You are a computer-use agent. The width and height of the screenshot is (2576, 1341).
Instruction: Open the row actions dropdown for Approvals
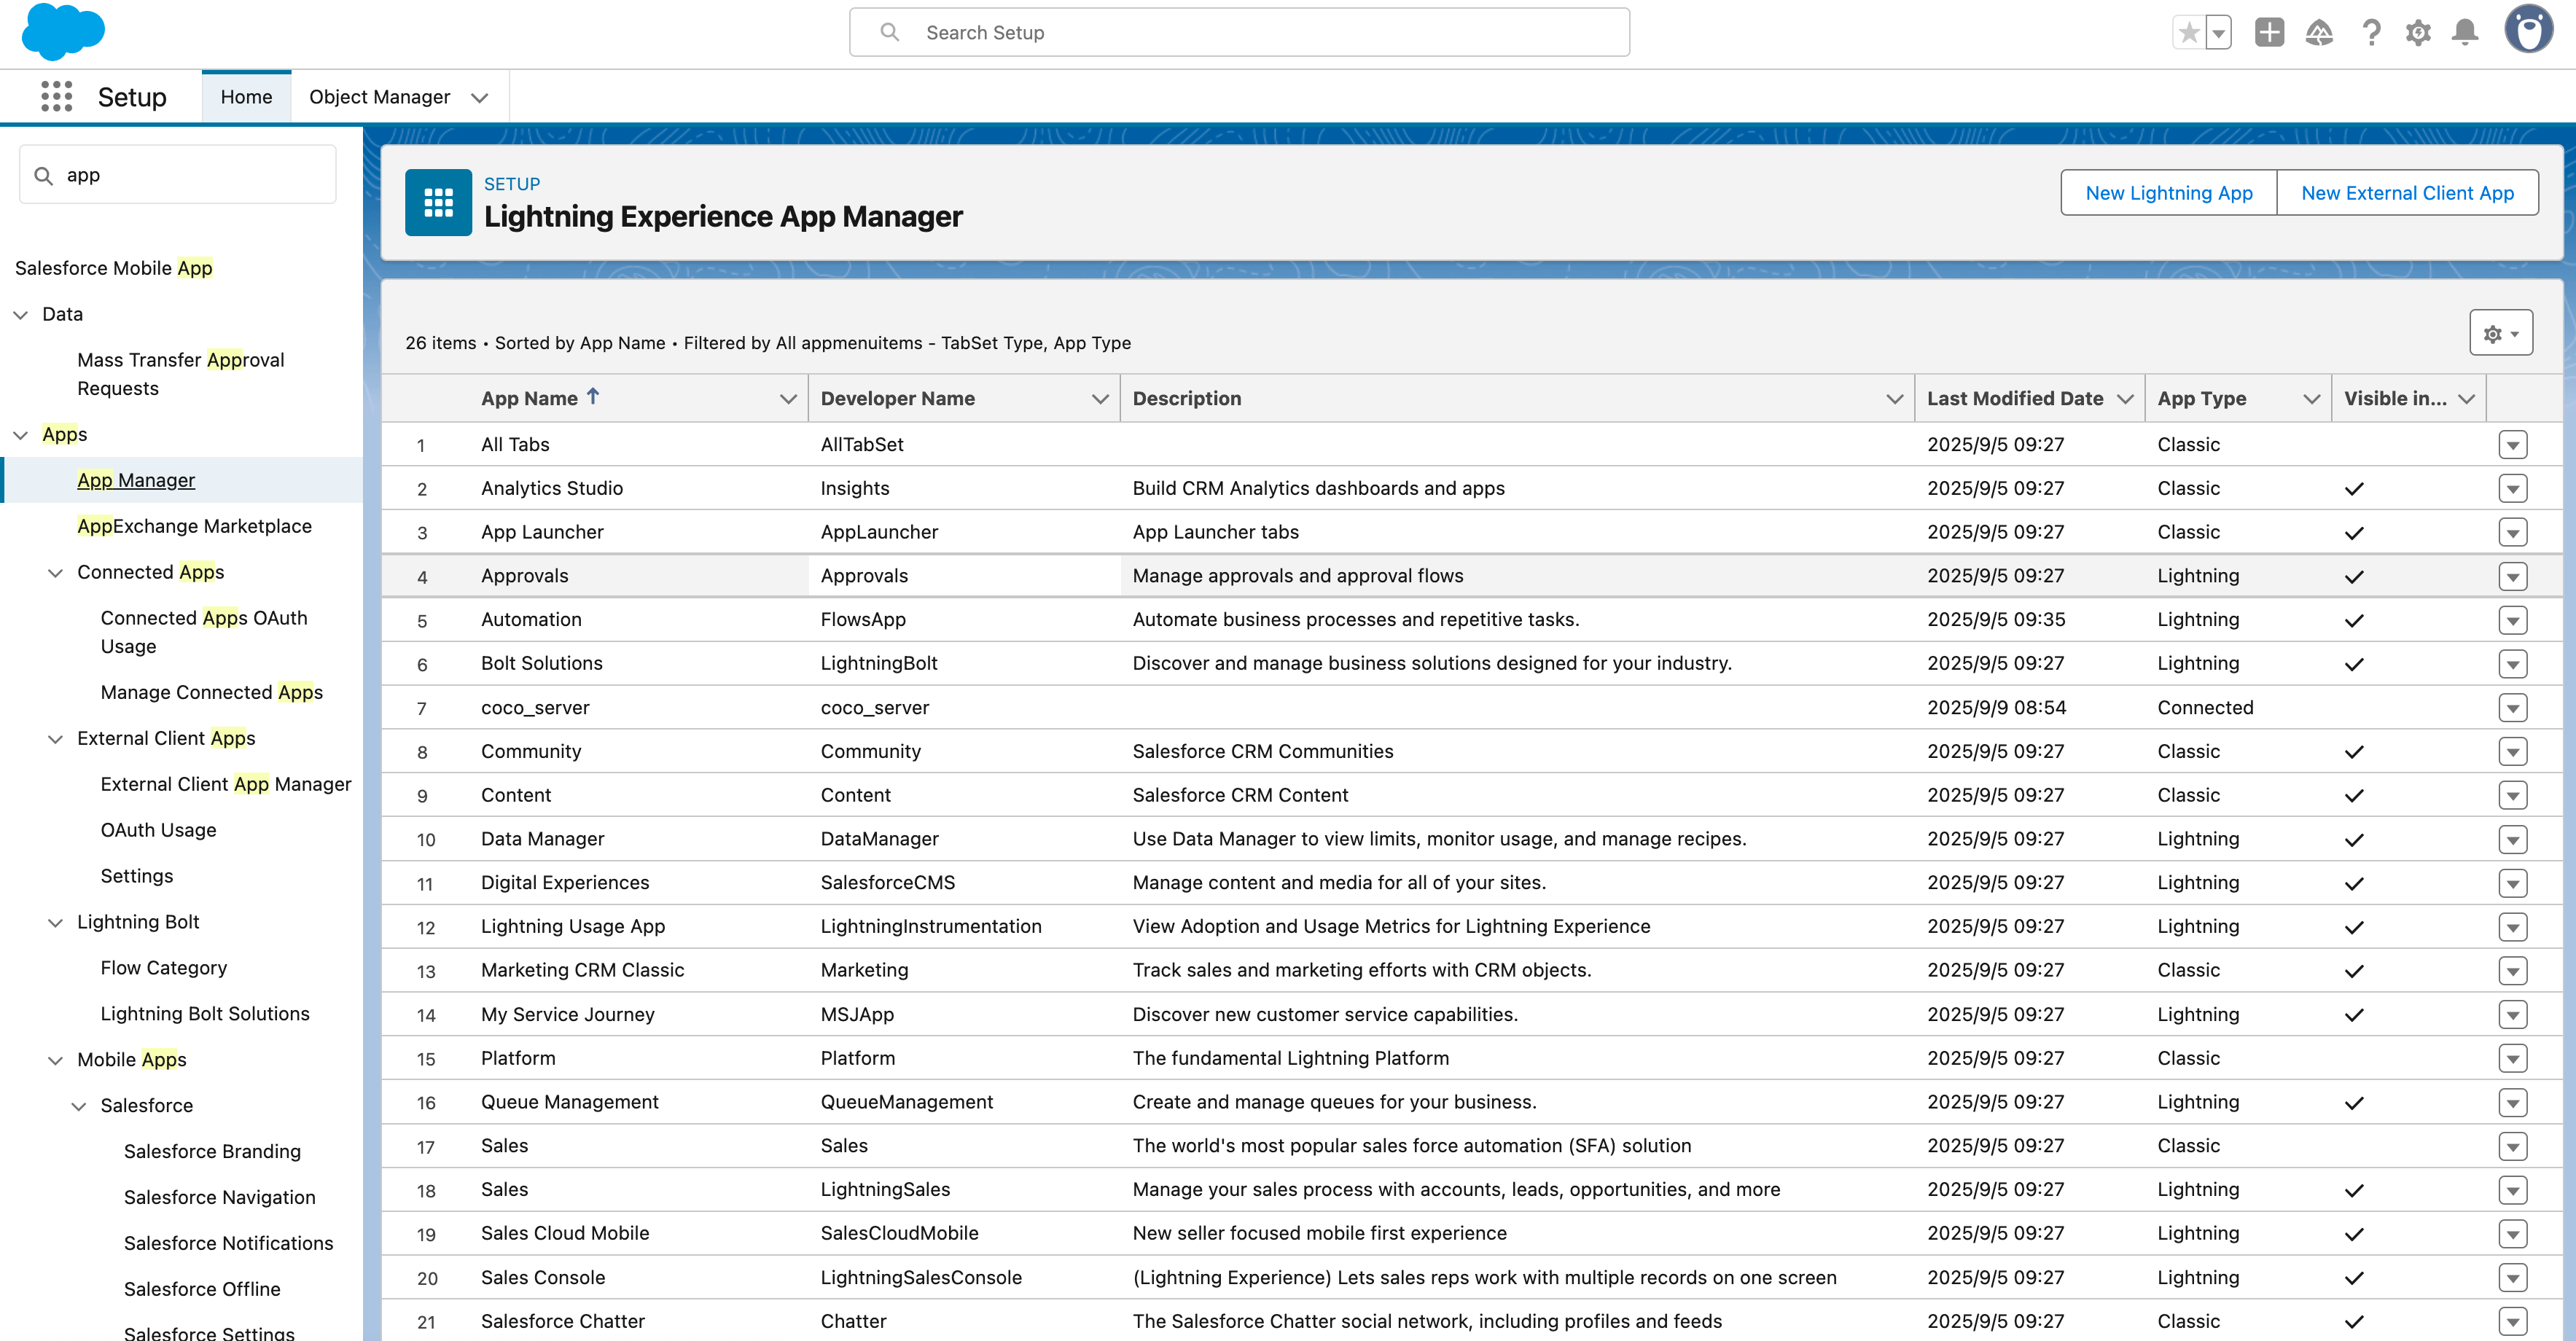click(x=2513, y=576)
